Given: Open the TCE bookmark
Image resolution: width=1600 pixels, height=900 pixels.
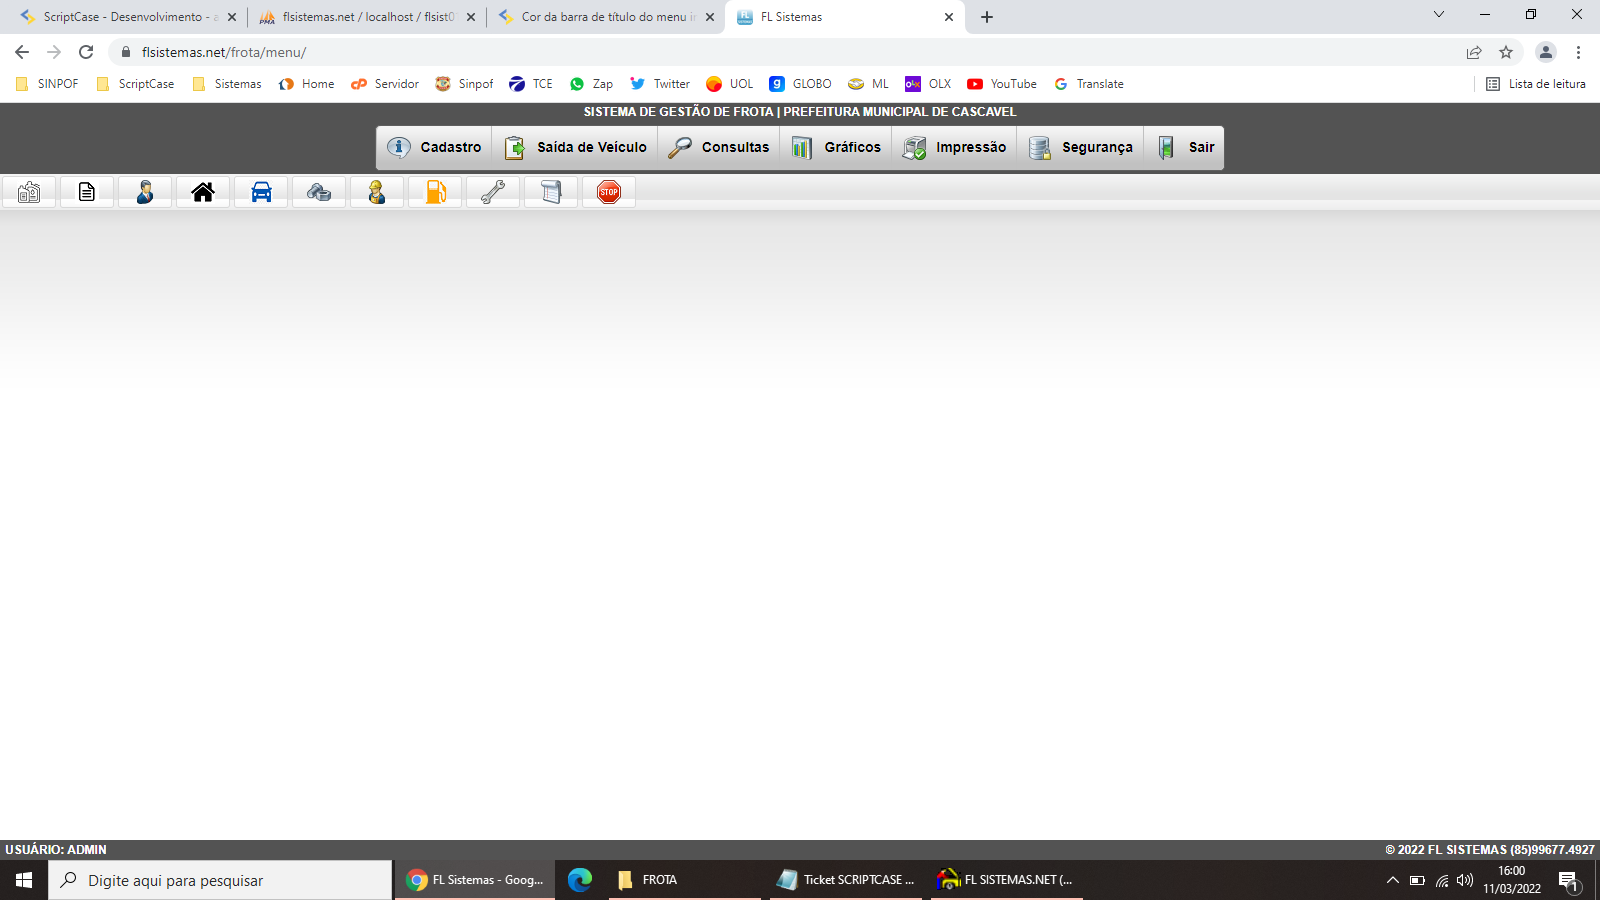Looking at the screenshot, I should (x=531, y=84).
